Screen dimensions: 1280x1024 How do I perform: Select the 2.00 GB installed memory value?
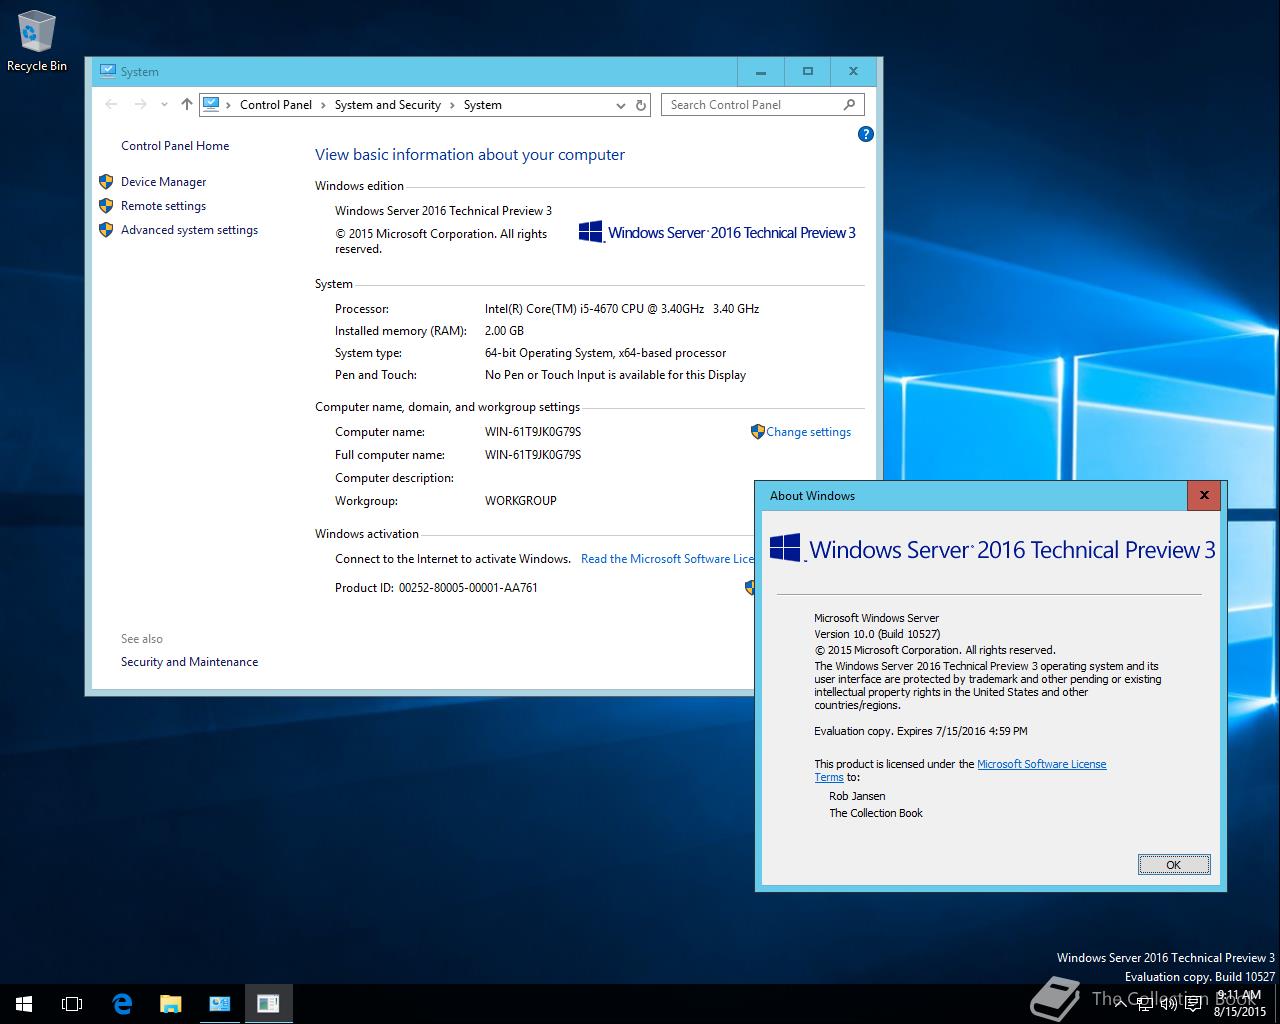click(x=504, y=331)
